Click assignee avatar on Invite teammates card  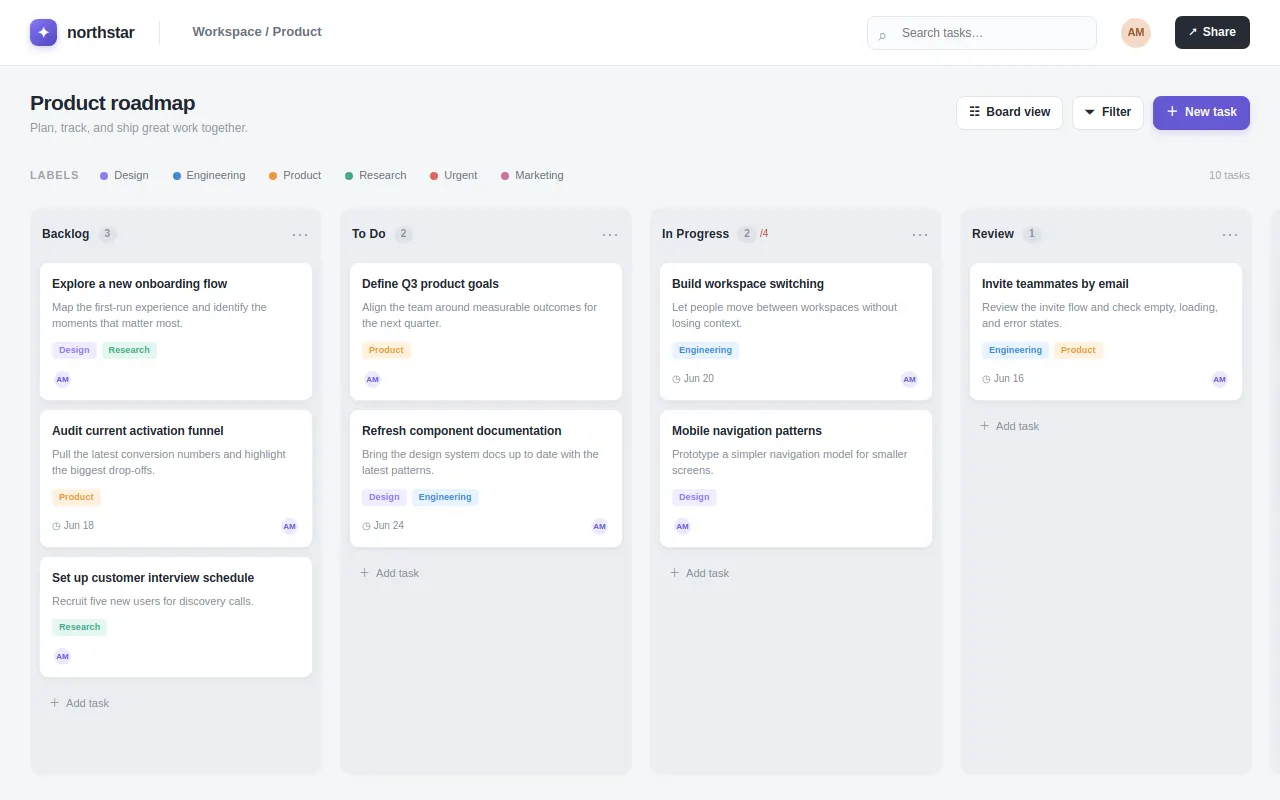pyautogui.click(x=1219, y=380)
